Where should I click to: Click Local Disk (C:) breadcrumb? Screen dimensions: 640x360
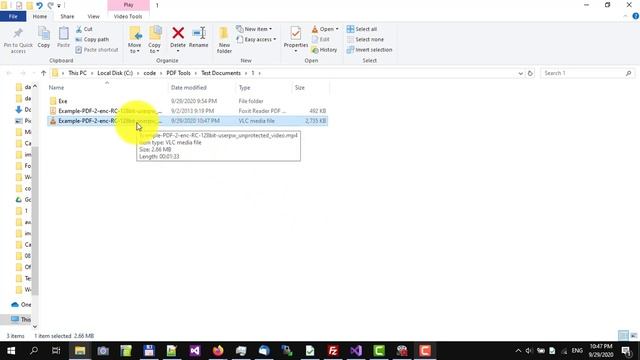115,73
